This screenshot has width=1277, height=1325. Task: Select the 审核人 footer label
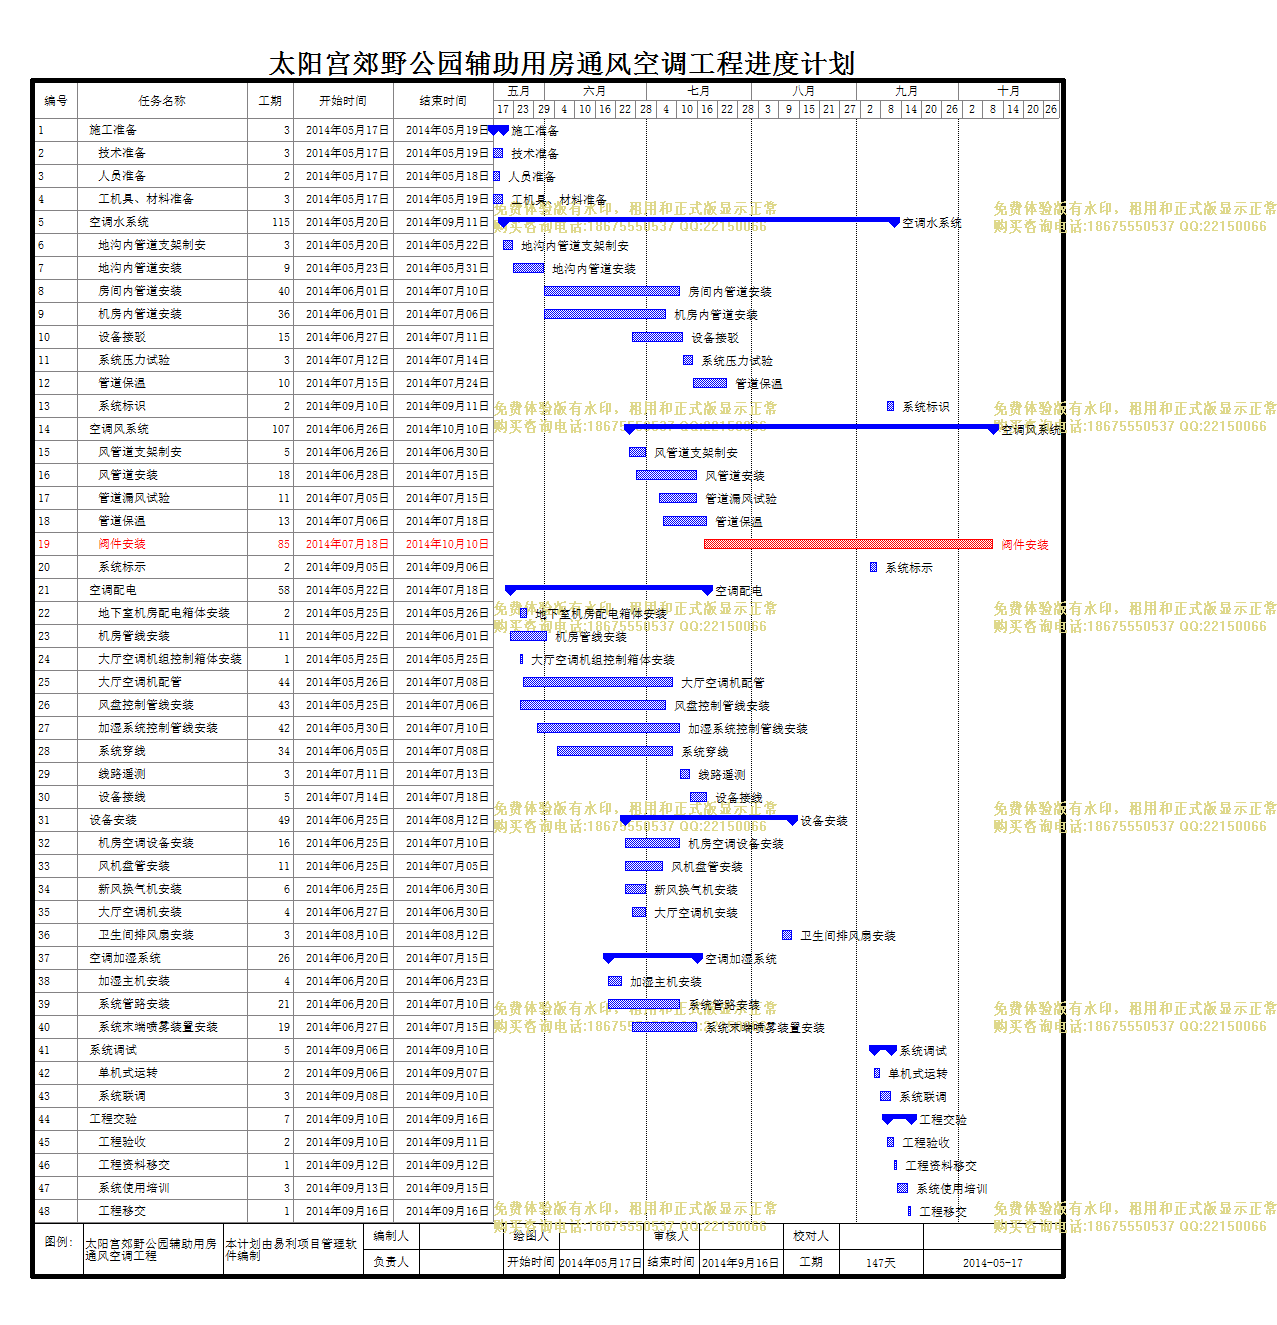671,1236
